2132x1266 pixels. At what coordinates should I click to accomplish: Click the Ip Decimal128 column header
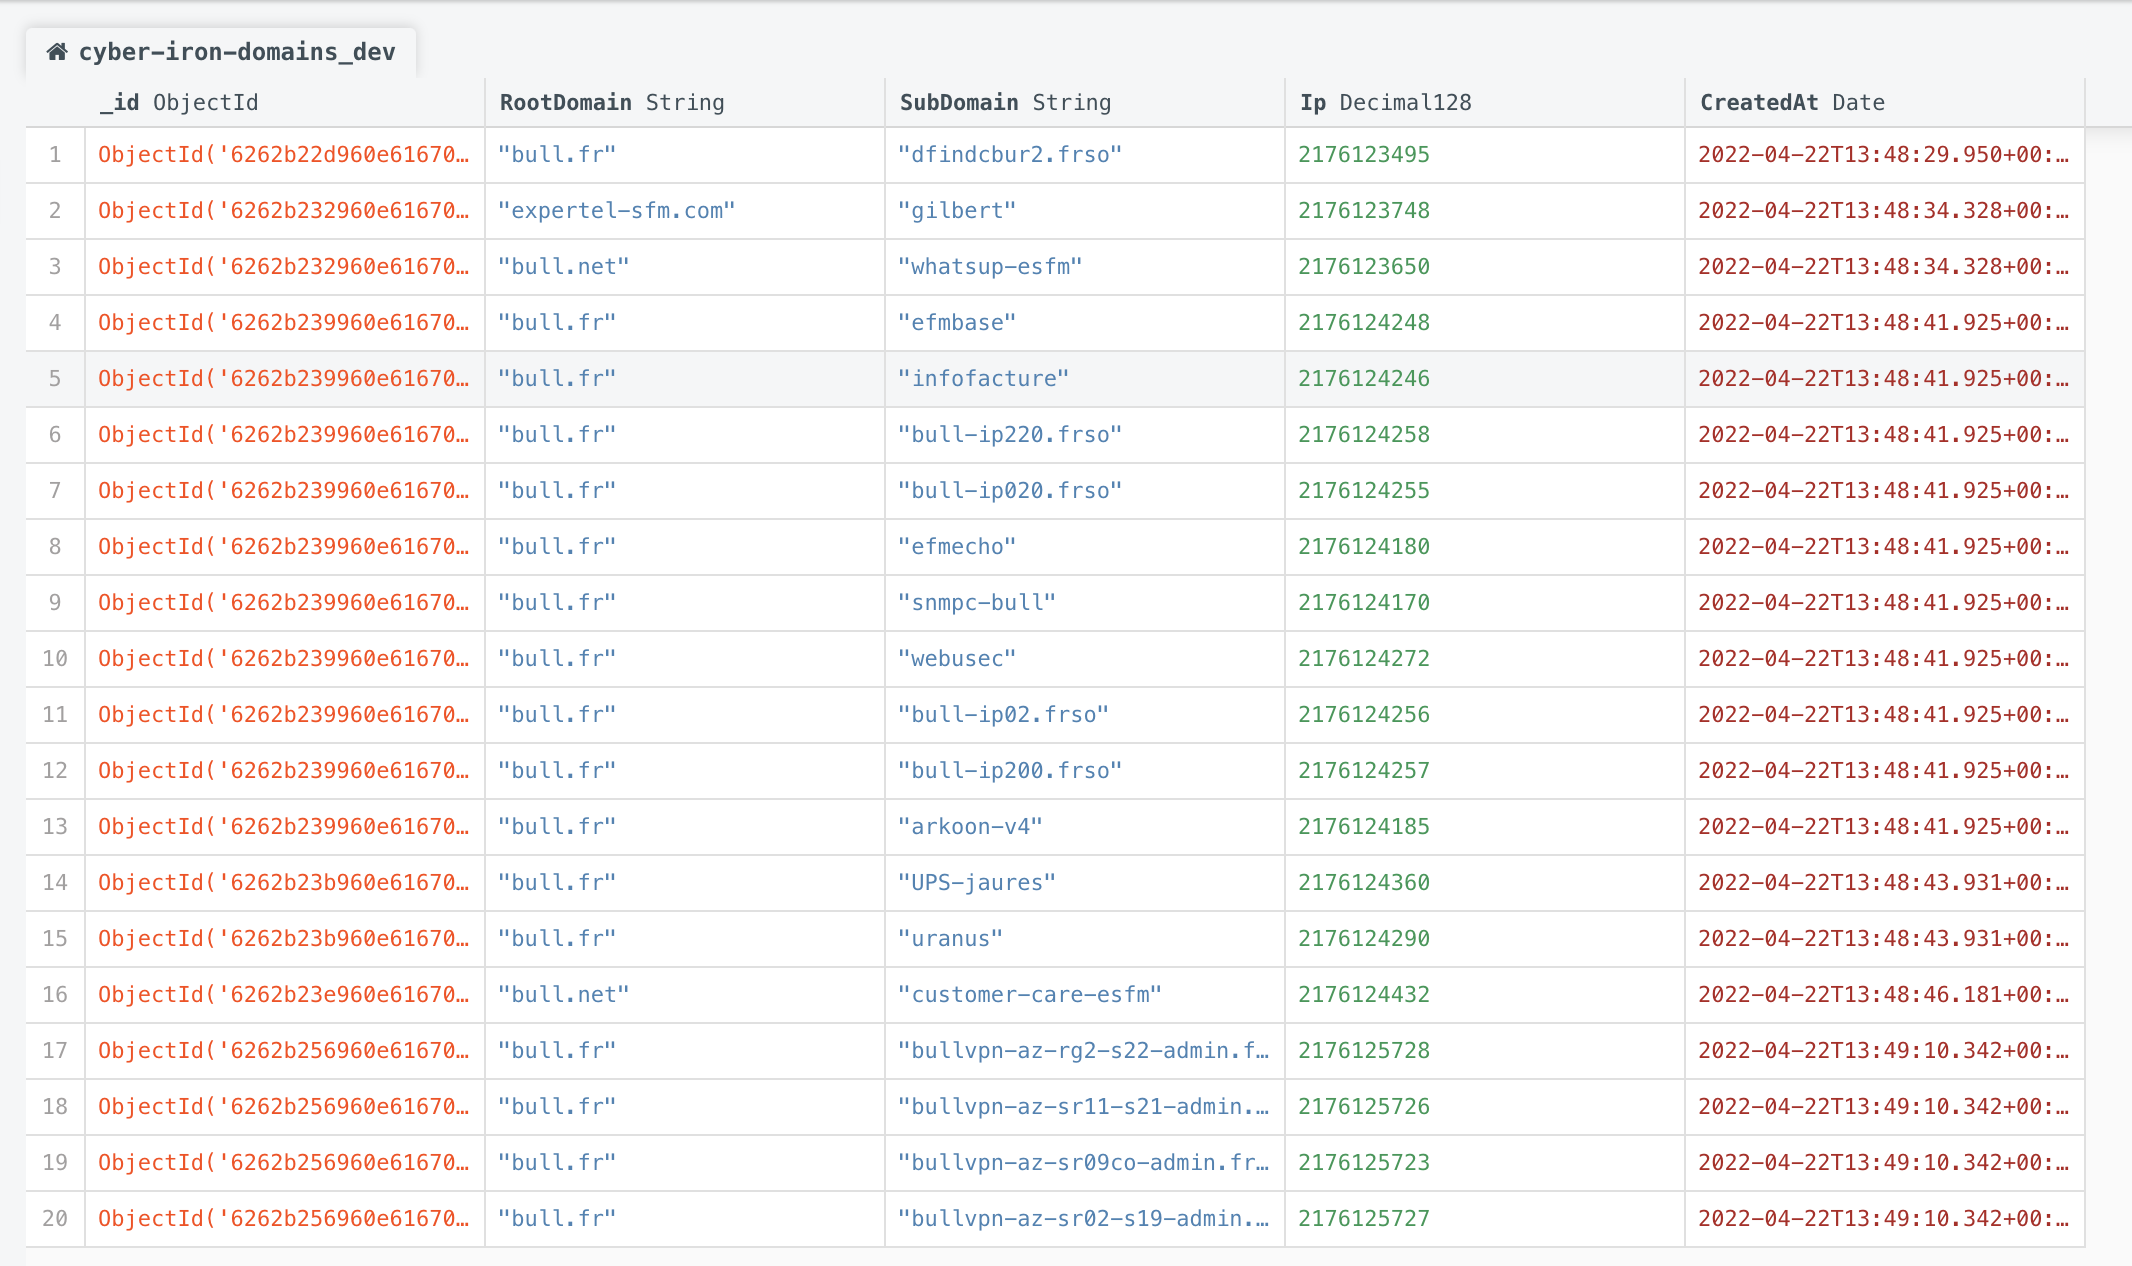[x=1385, y=102]
